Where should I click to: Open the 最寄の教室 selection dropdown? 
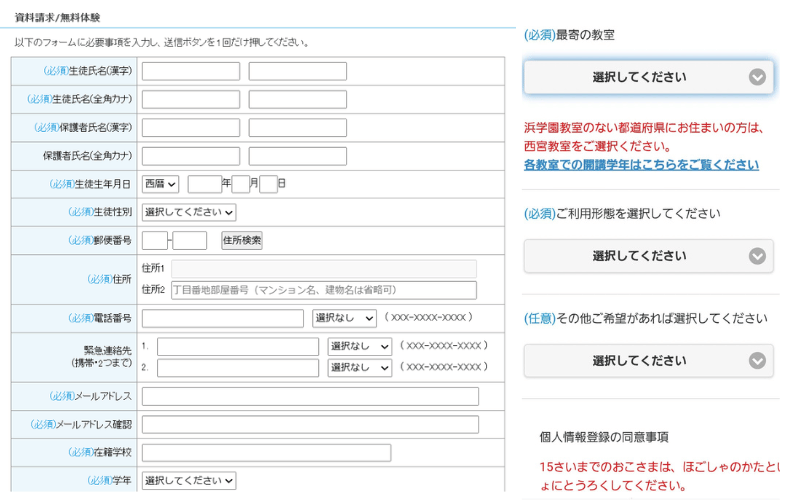coord(648,78)
